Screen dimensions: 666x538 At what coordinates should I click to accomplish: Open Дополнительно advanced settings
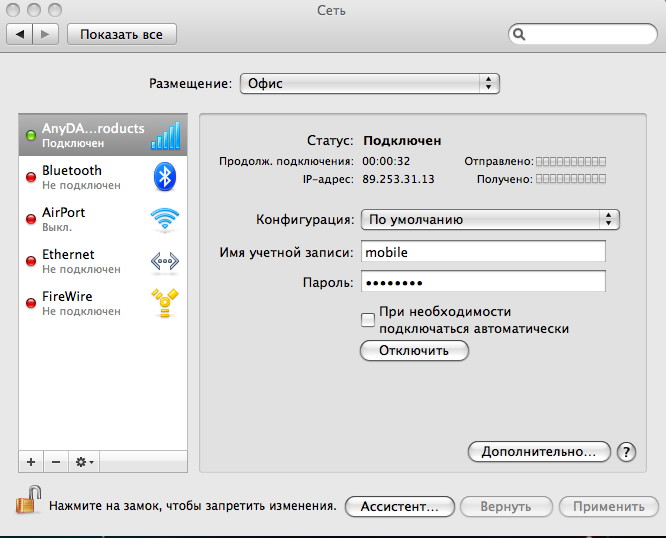point(538,452)
